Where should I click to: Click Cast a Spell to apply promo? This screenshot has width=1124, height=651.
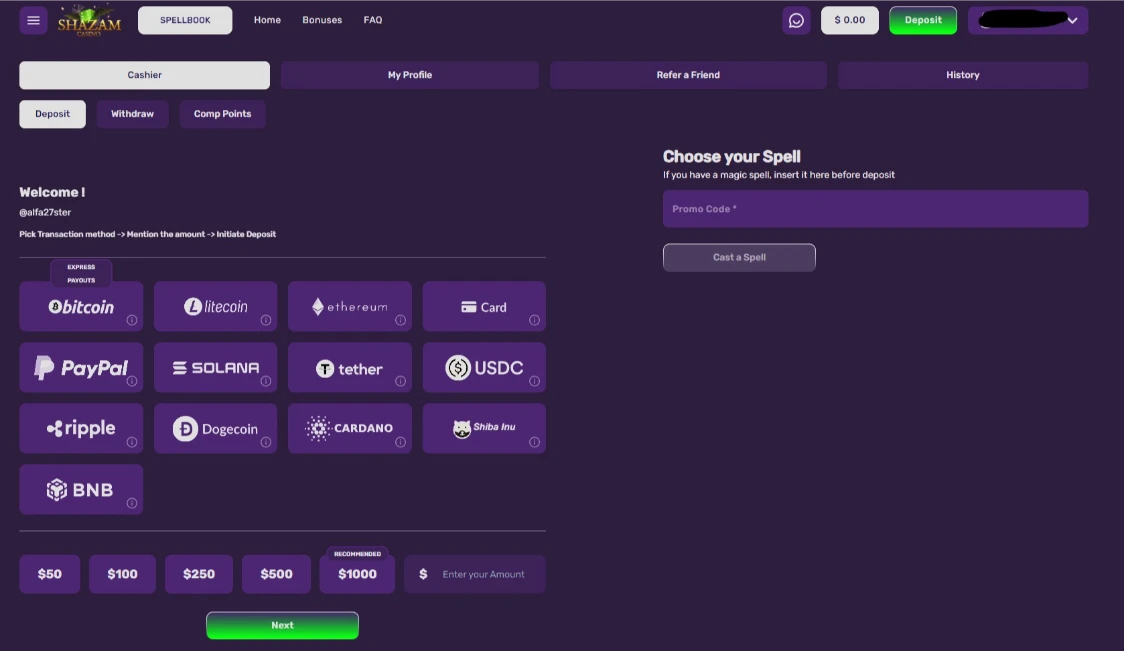tap(739, 257)
